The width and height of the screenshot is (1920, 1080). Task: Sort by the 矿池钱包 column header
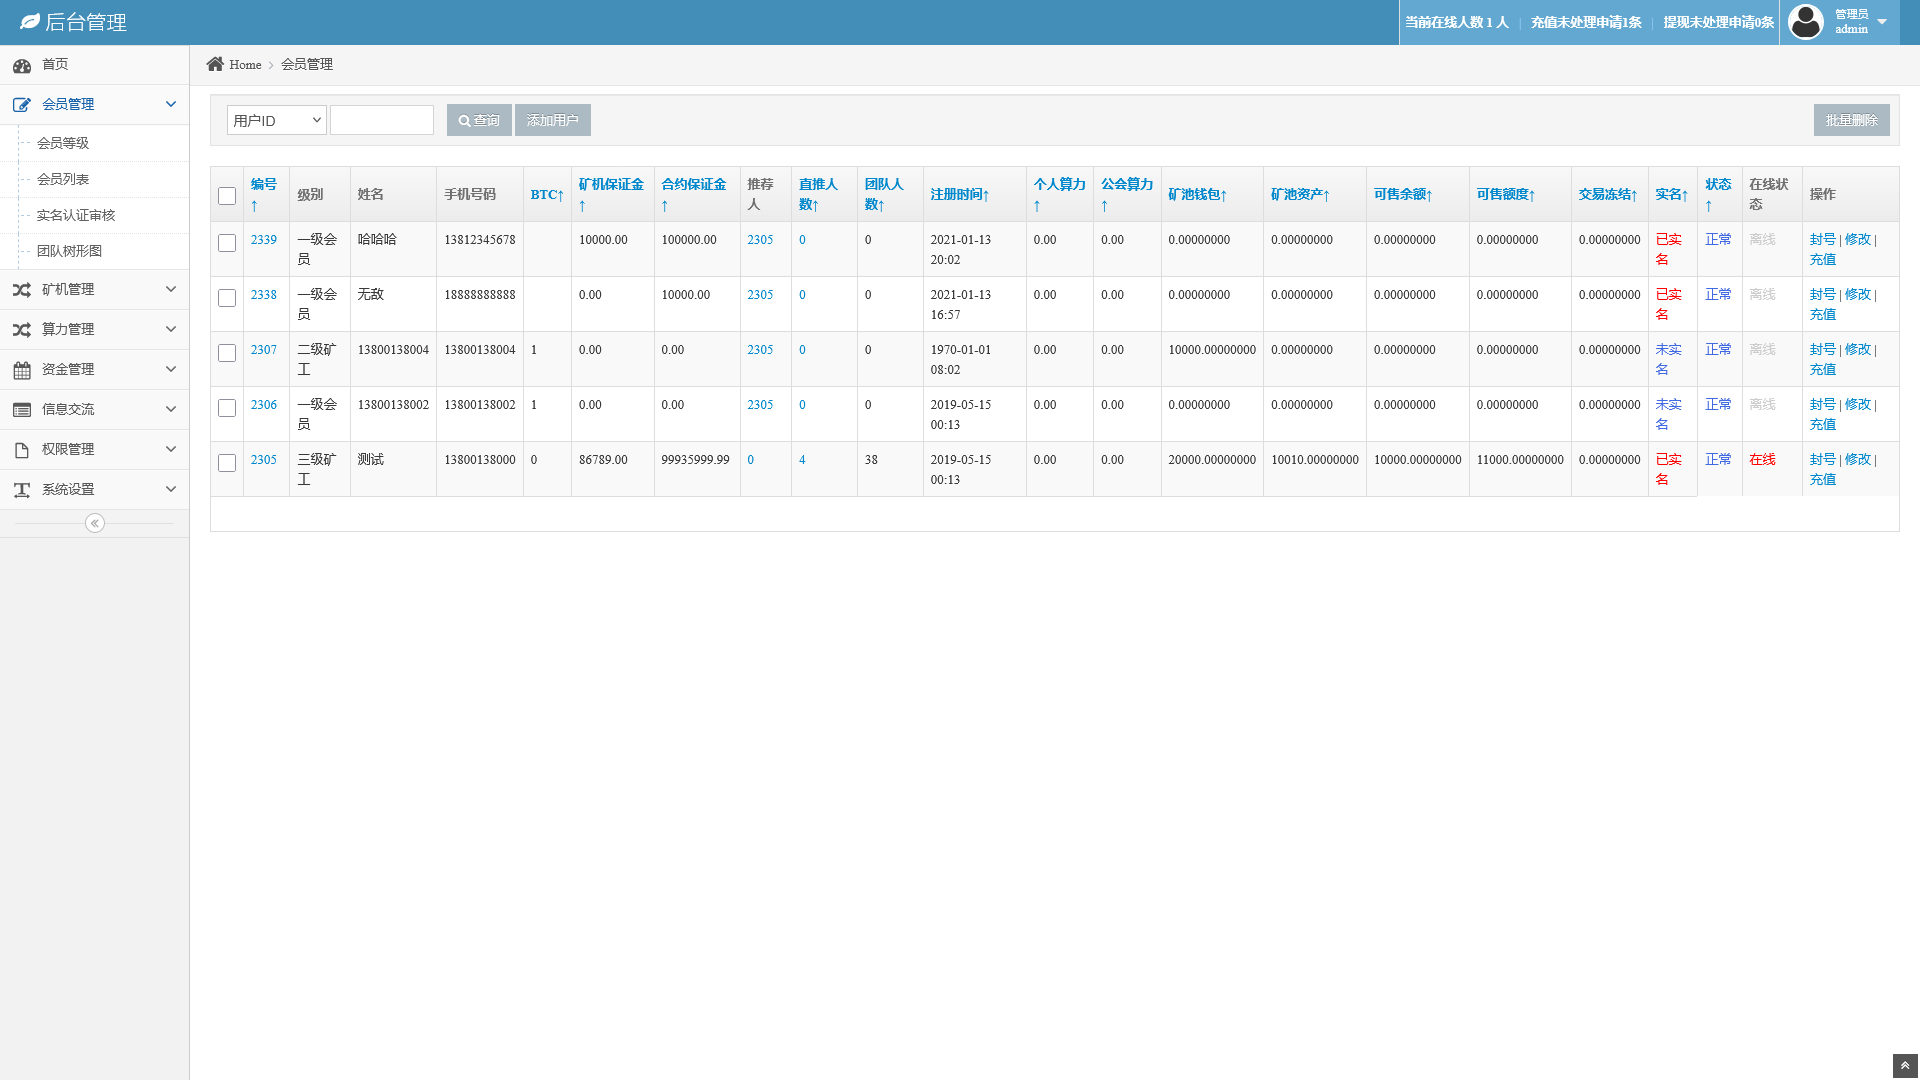tap(1198, 194)
